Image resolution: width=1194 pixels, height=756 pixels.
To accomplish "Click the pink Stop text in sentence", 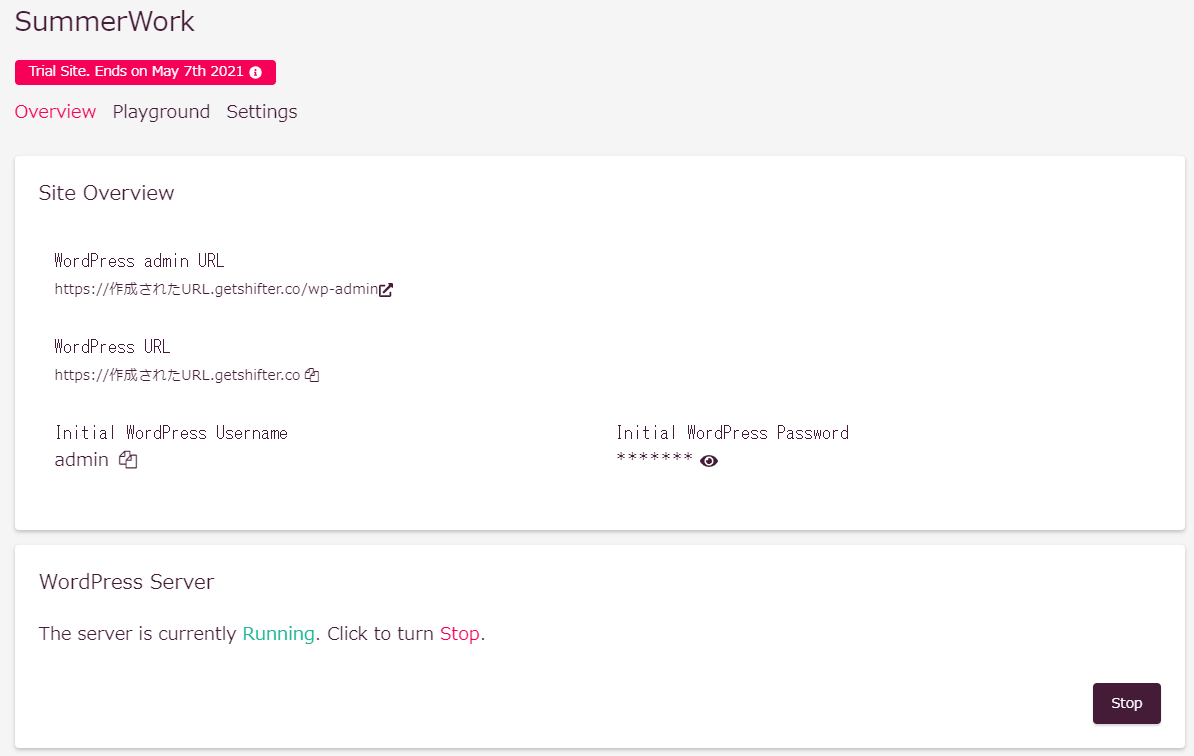I will 460,634.
